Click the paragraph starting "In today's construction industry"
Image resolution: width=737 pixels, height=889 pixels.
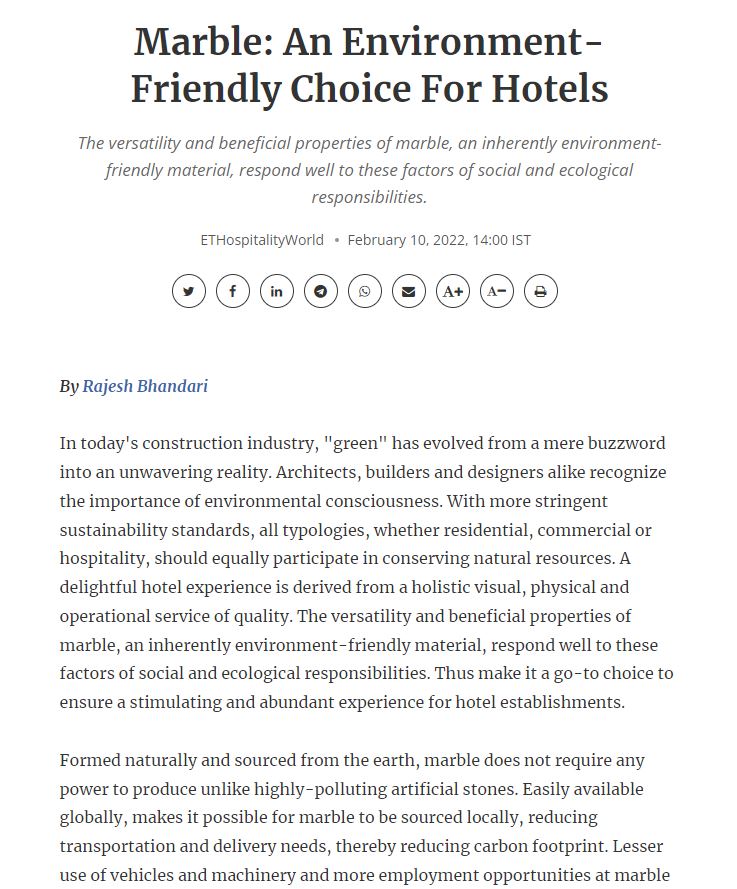[x=367, y=573]
